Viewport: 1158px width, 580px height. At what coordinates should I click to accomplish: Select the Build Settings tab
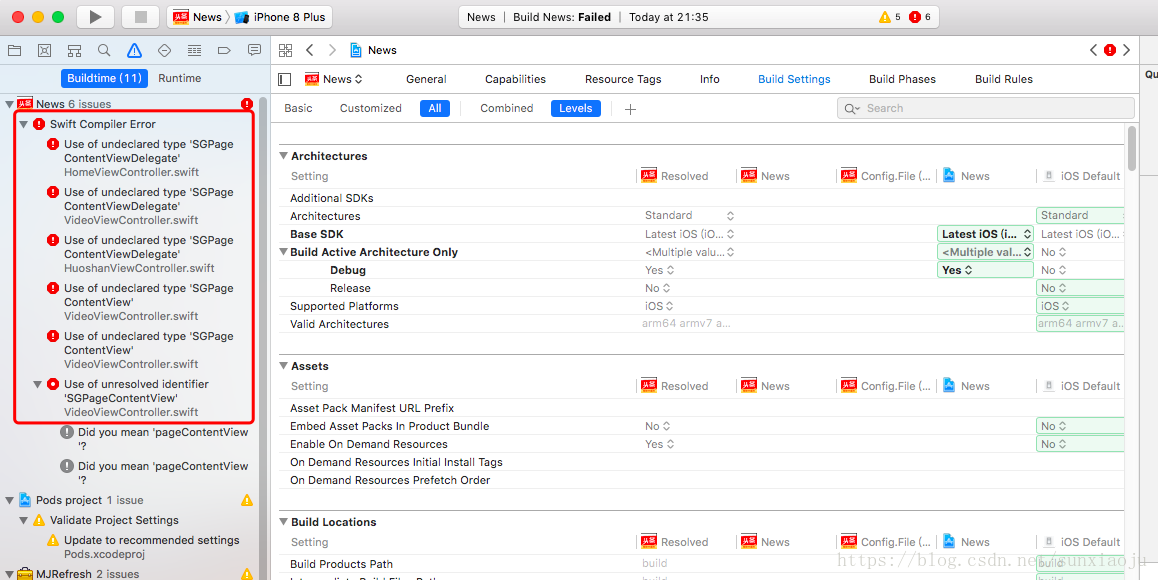tap(794, 79)
